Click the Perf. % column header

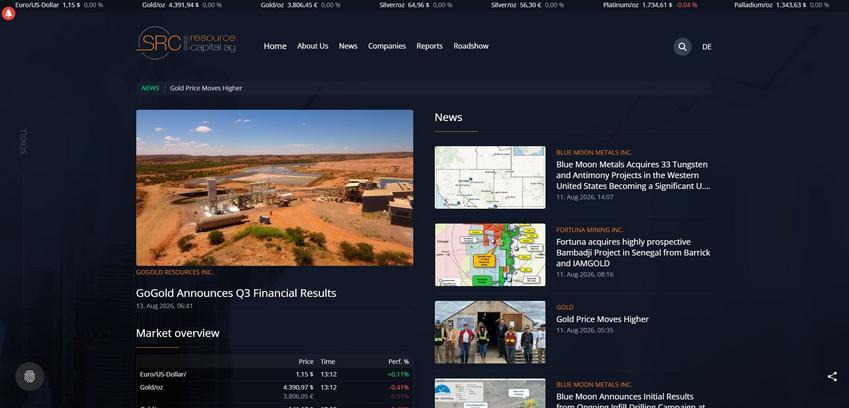click(x=399, y=361)
